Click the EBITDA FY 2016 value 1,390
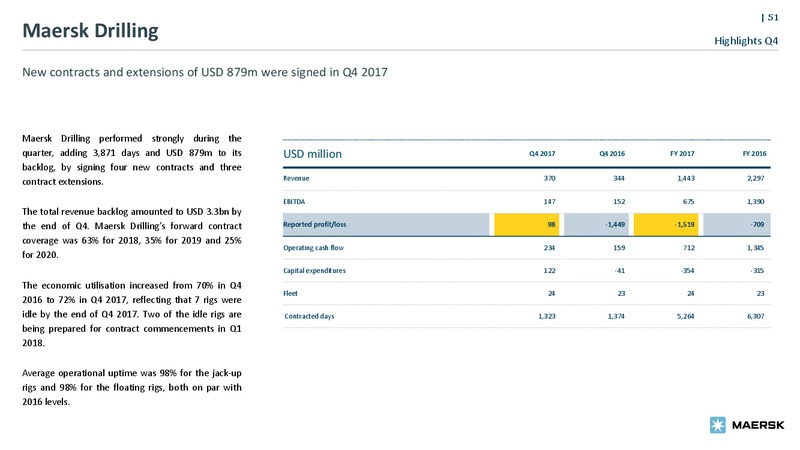 [x=755, y=202]
